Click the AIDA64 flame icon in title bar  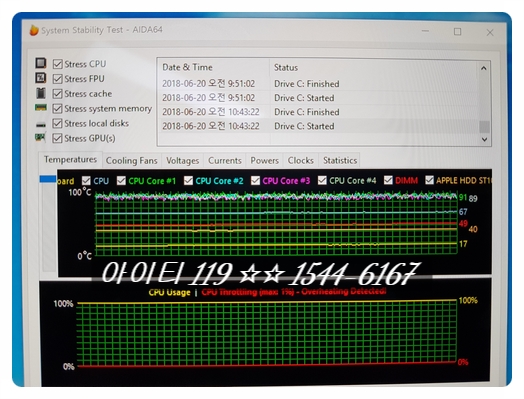coord(34,30)
